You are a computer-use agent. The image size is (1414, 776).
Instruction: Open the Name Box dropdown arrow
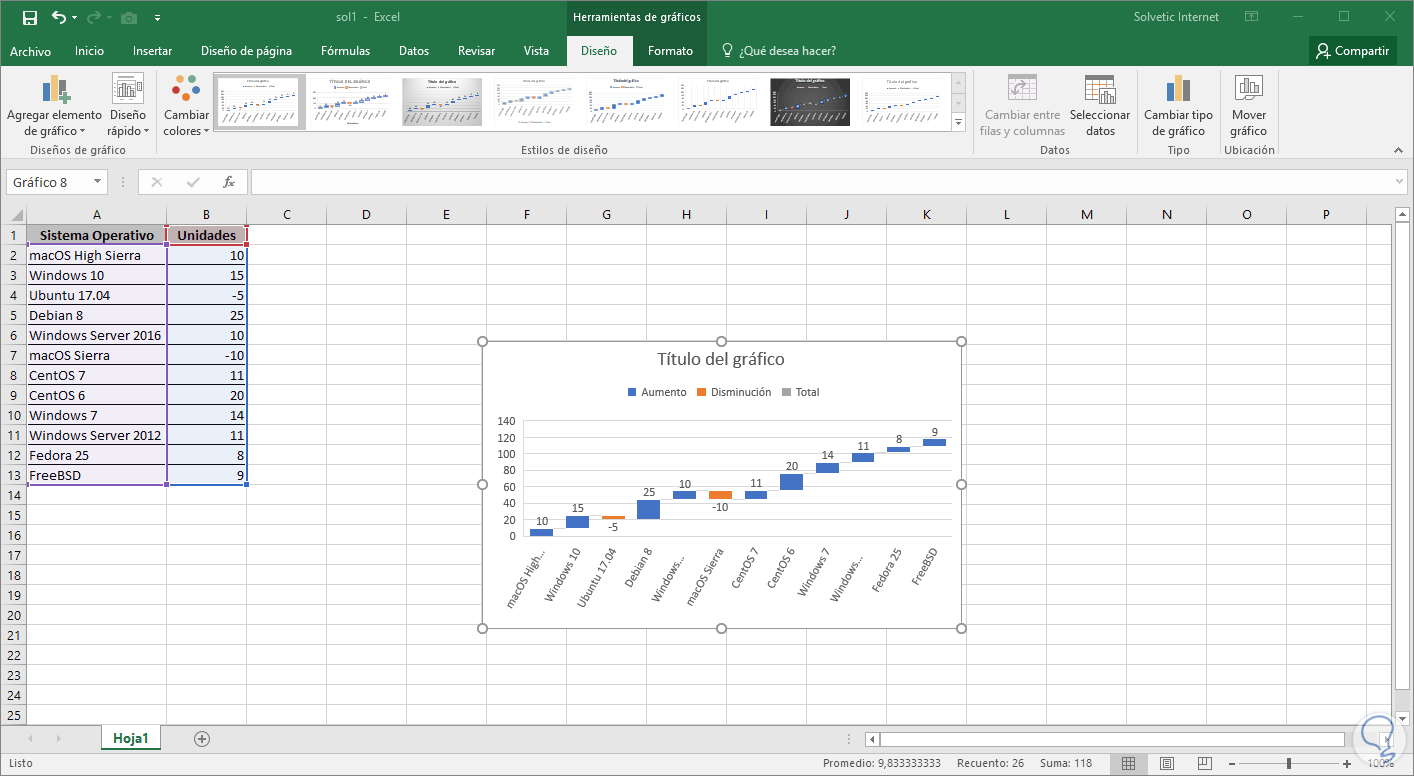pyautogui.click(x=97, y=182)
